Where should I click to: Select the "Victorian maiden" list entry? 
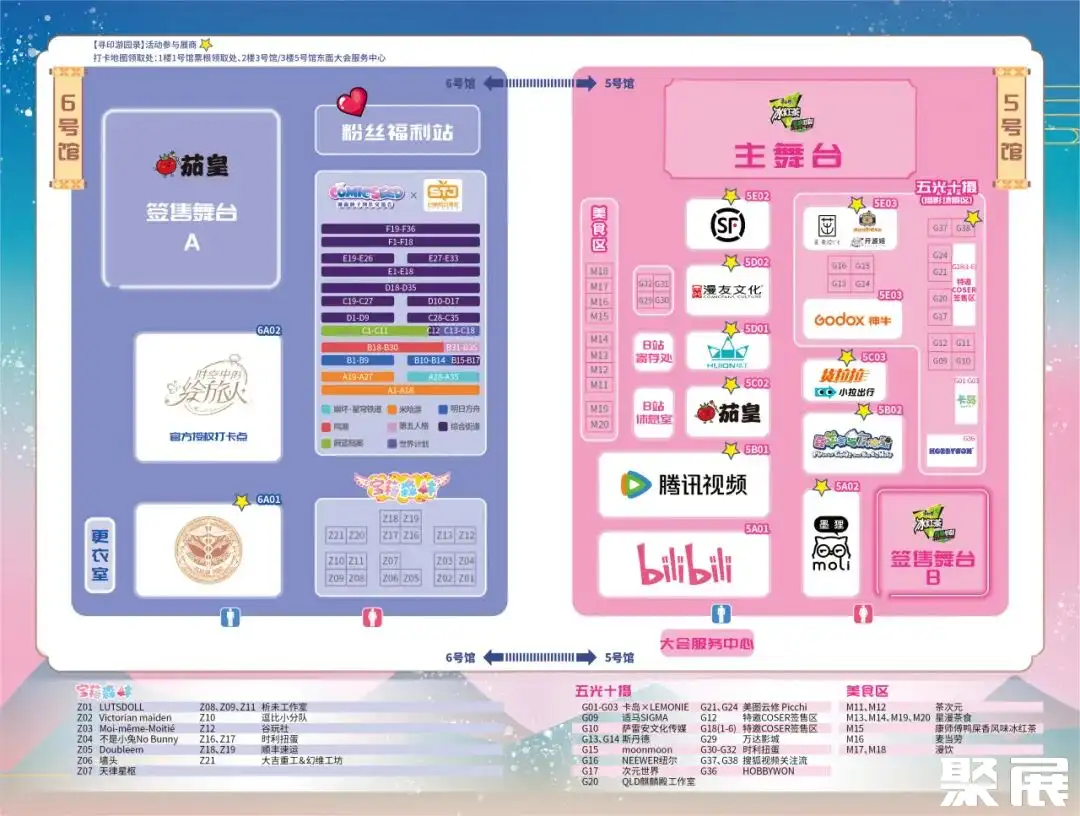[135, 718]
